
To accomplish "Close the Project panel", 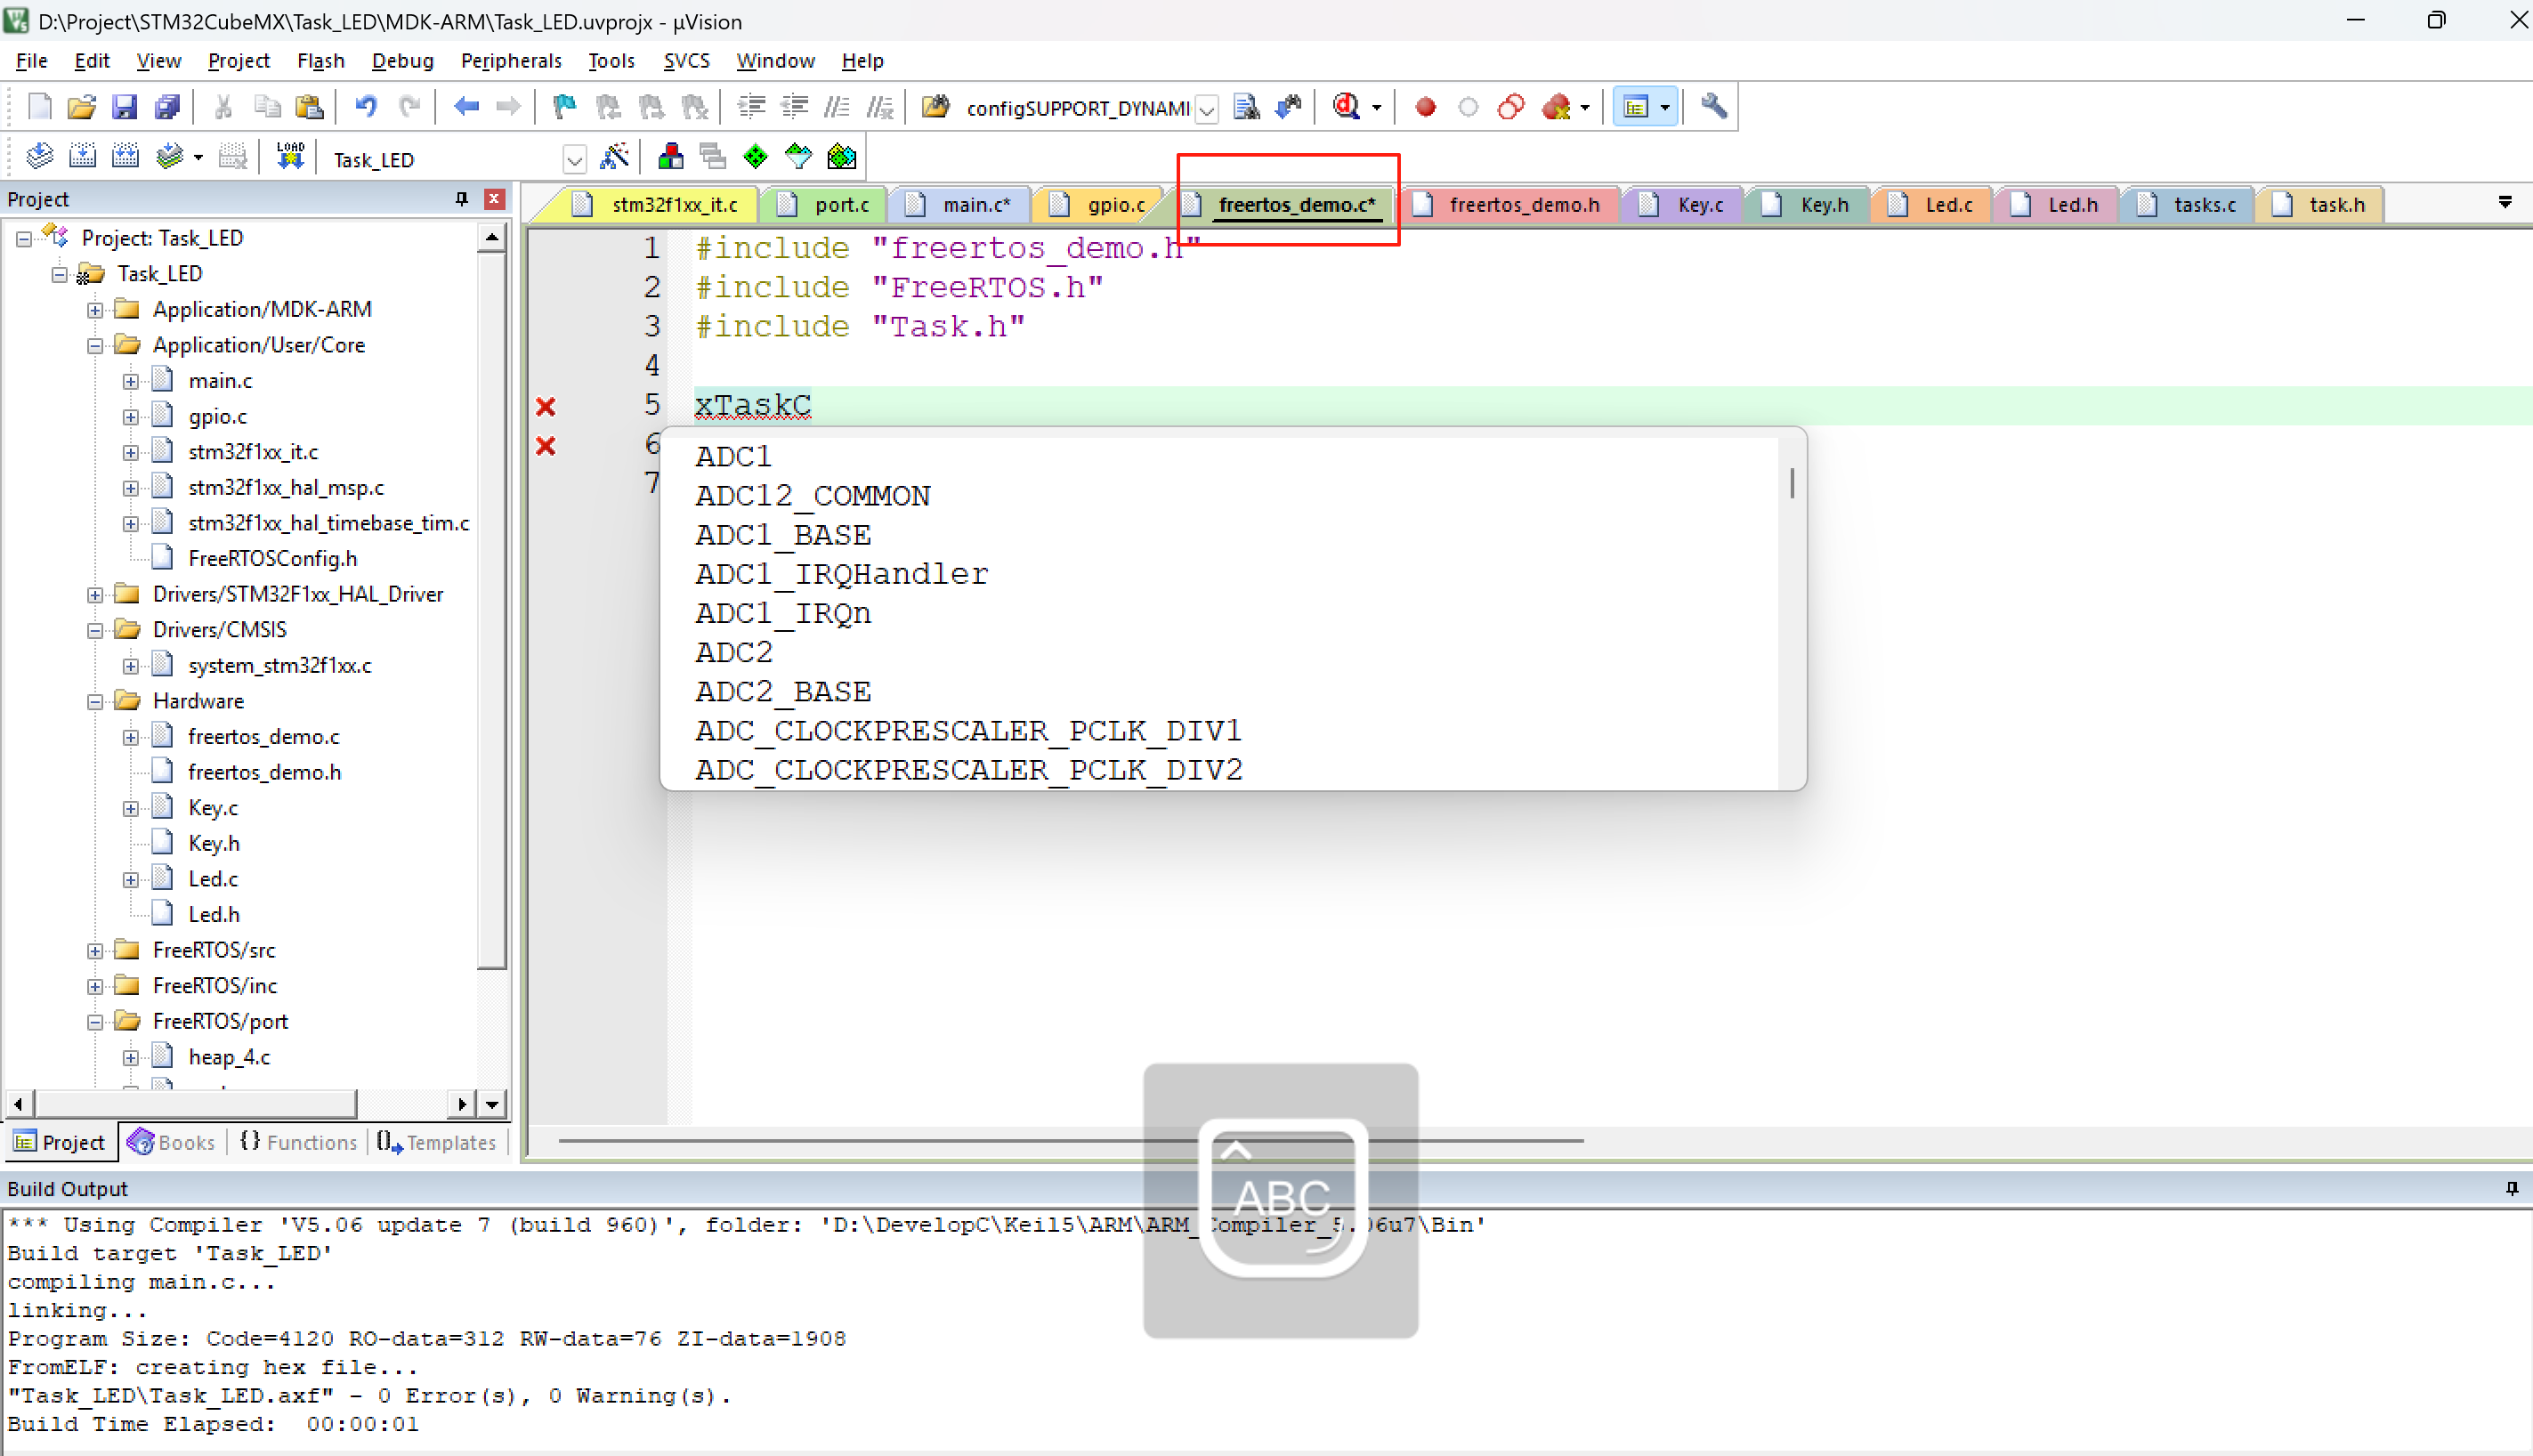I will (494, 199).
